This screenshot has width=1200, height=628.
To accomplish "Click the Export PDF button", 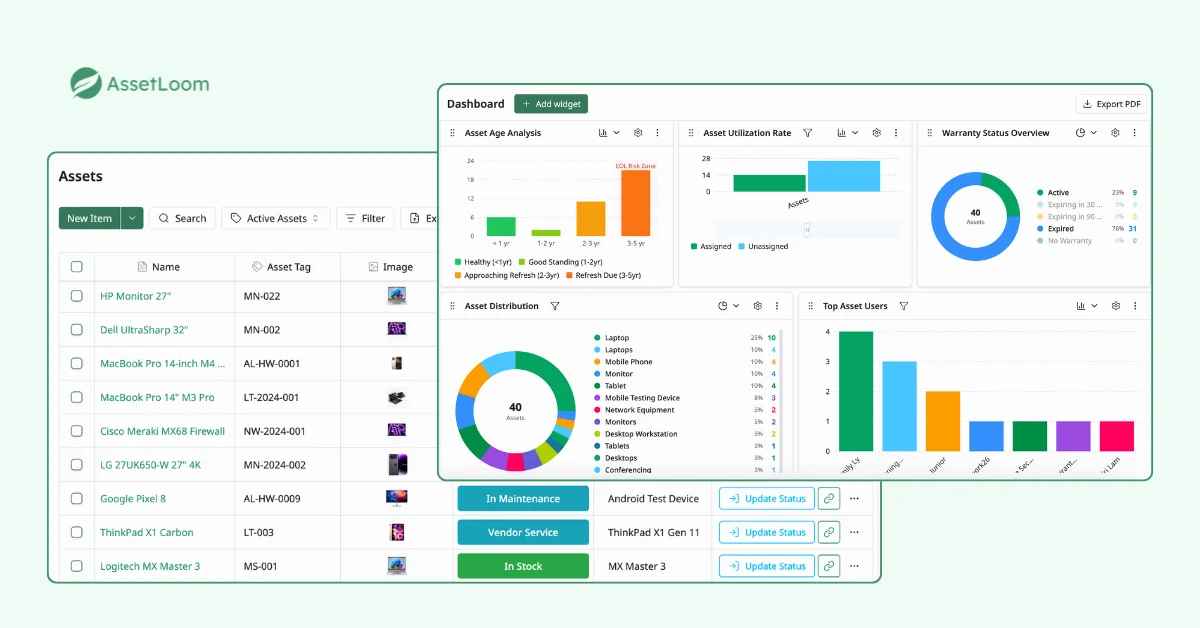I will [1111, 104].
